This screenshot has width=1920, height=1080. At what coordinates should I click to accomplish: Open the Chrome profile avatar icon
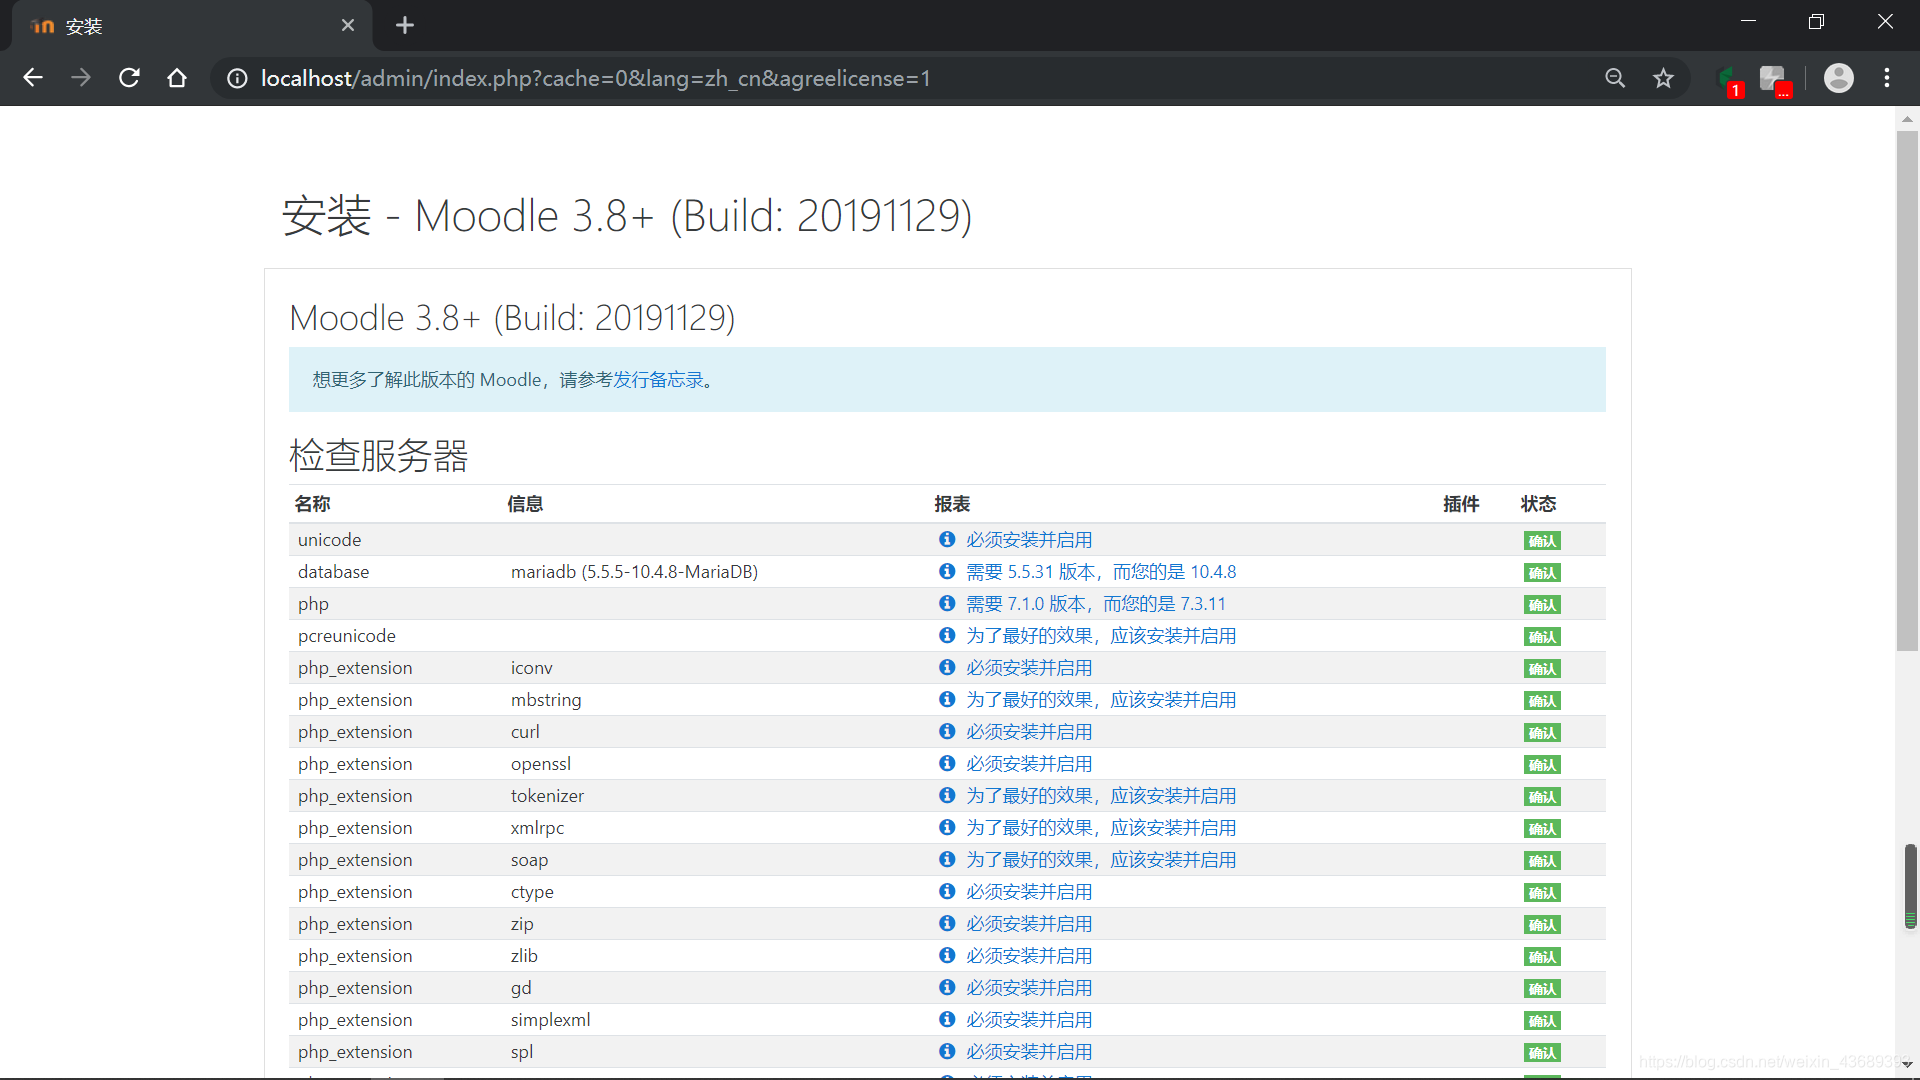[1838, 78]
